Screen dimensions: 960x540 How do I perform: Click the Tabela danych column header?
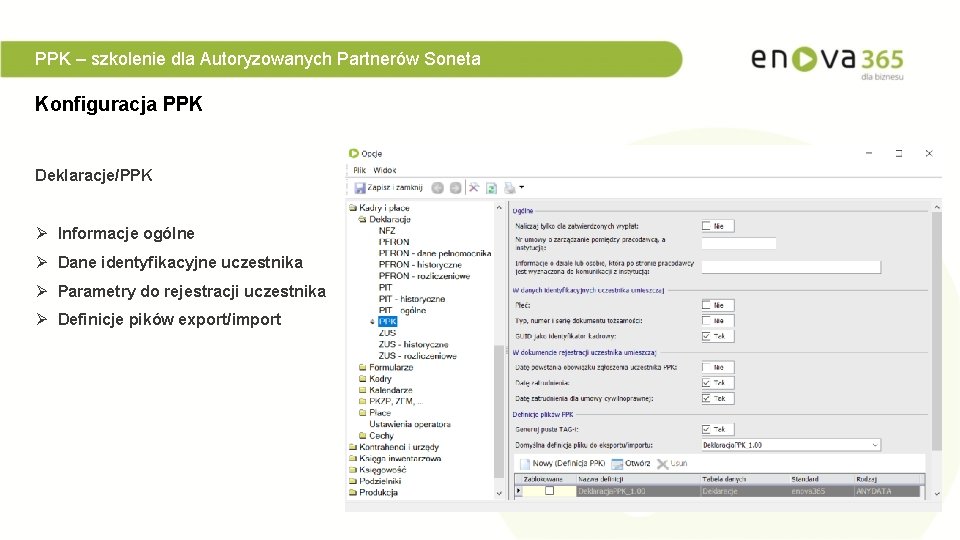744,479
